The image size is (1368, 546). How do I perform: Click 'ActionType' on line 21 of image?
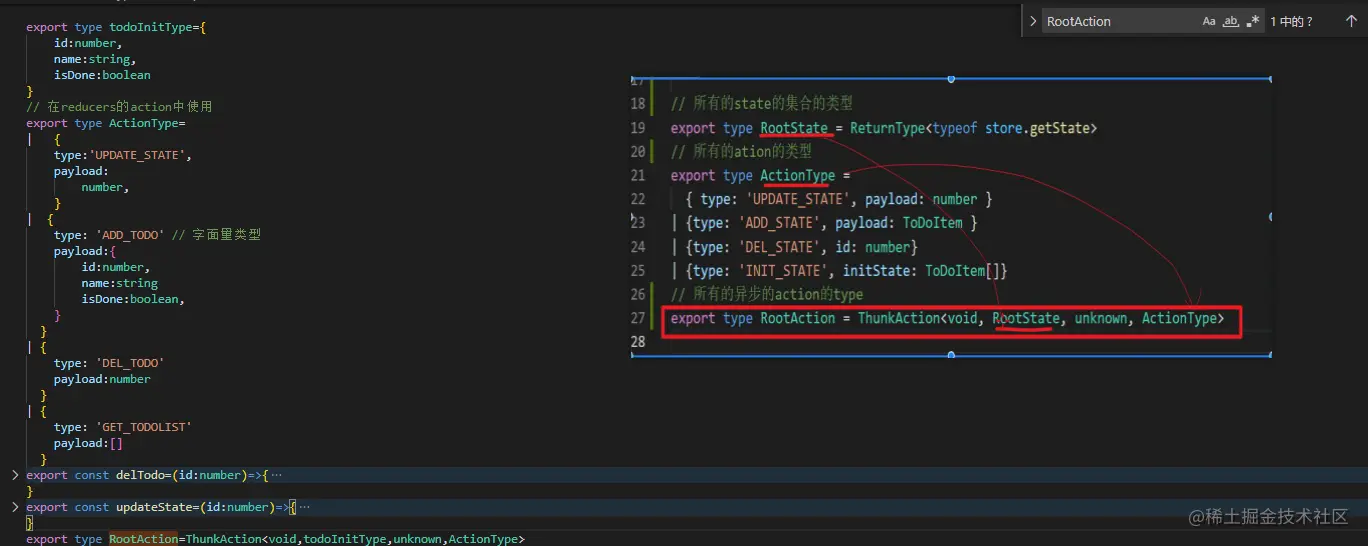pyautogui.click(x=797, y=176)
